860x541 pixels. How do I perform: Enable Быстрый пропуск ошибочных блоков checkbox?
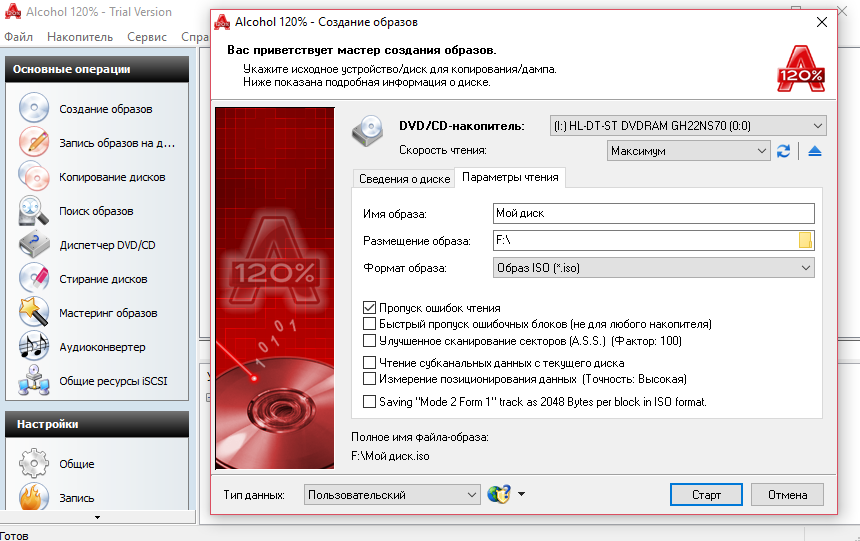pyautogui.click(x=370, y=324)
